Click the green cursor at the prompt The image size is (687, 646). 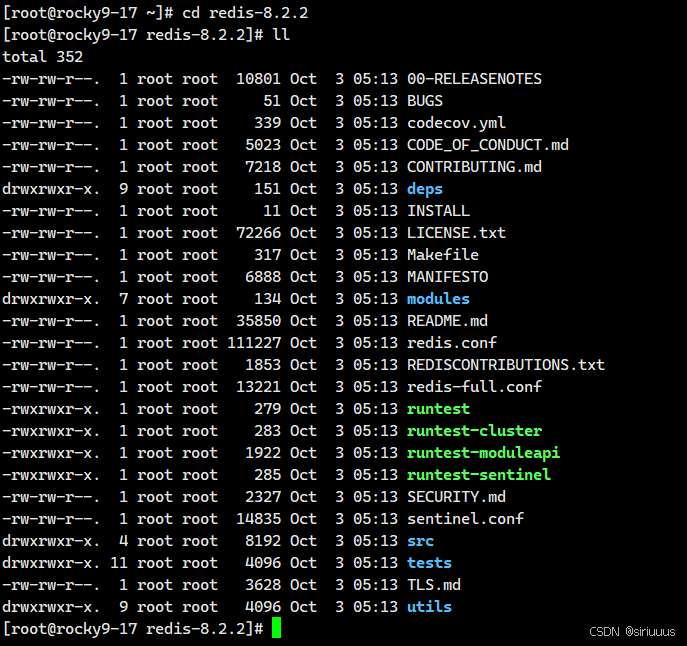click(276, 628)
